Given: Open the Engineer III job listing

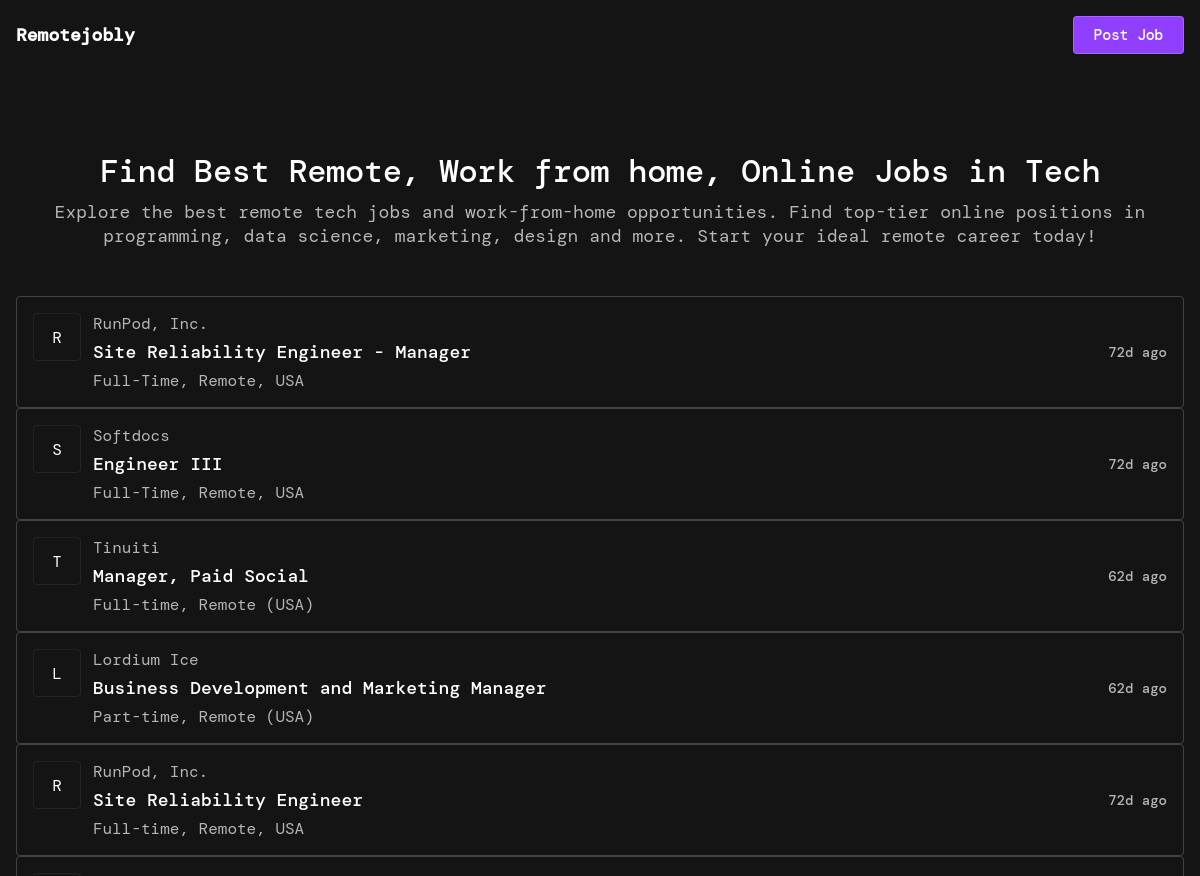Looking at the screenshot, I should click(600, 464).
